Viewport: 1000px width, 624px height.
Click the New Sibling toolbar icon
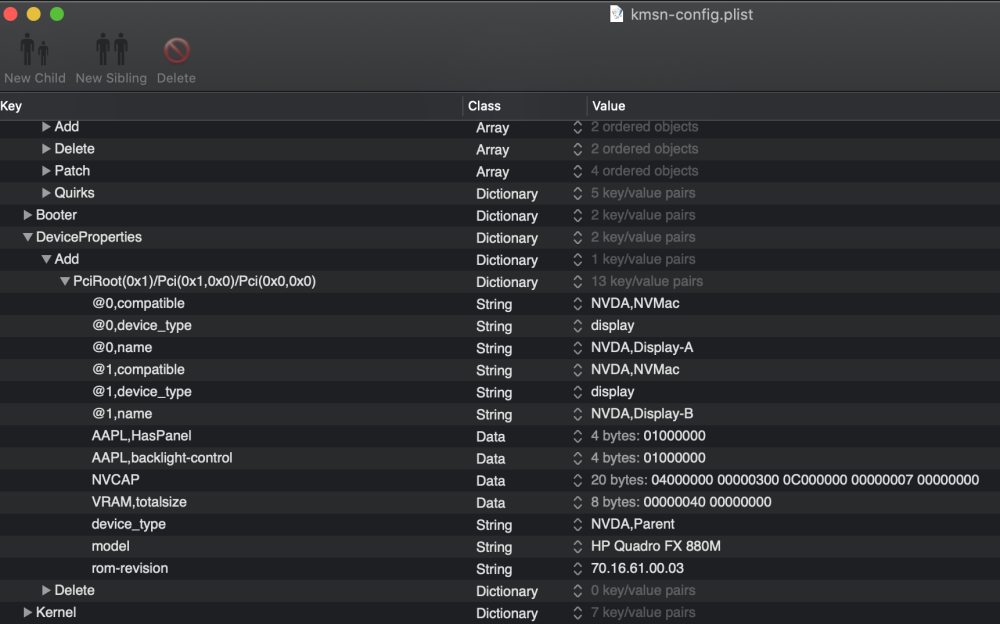[x=112, y=50]
